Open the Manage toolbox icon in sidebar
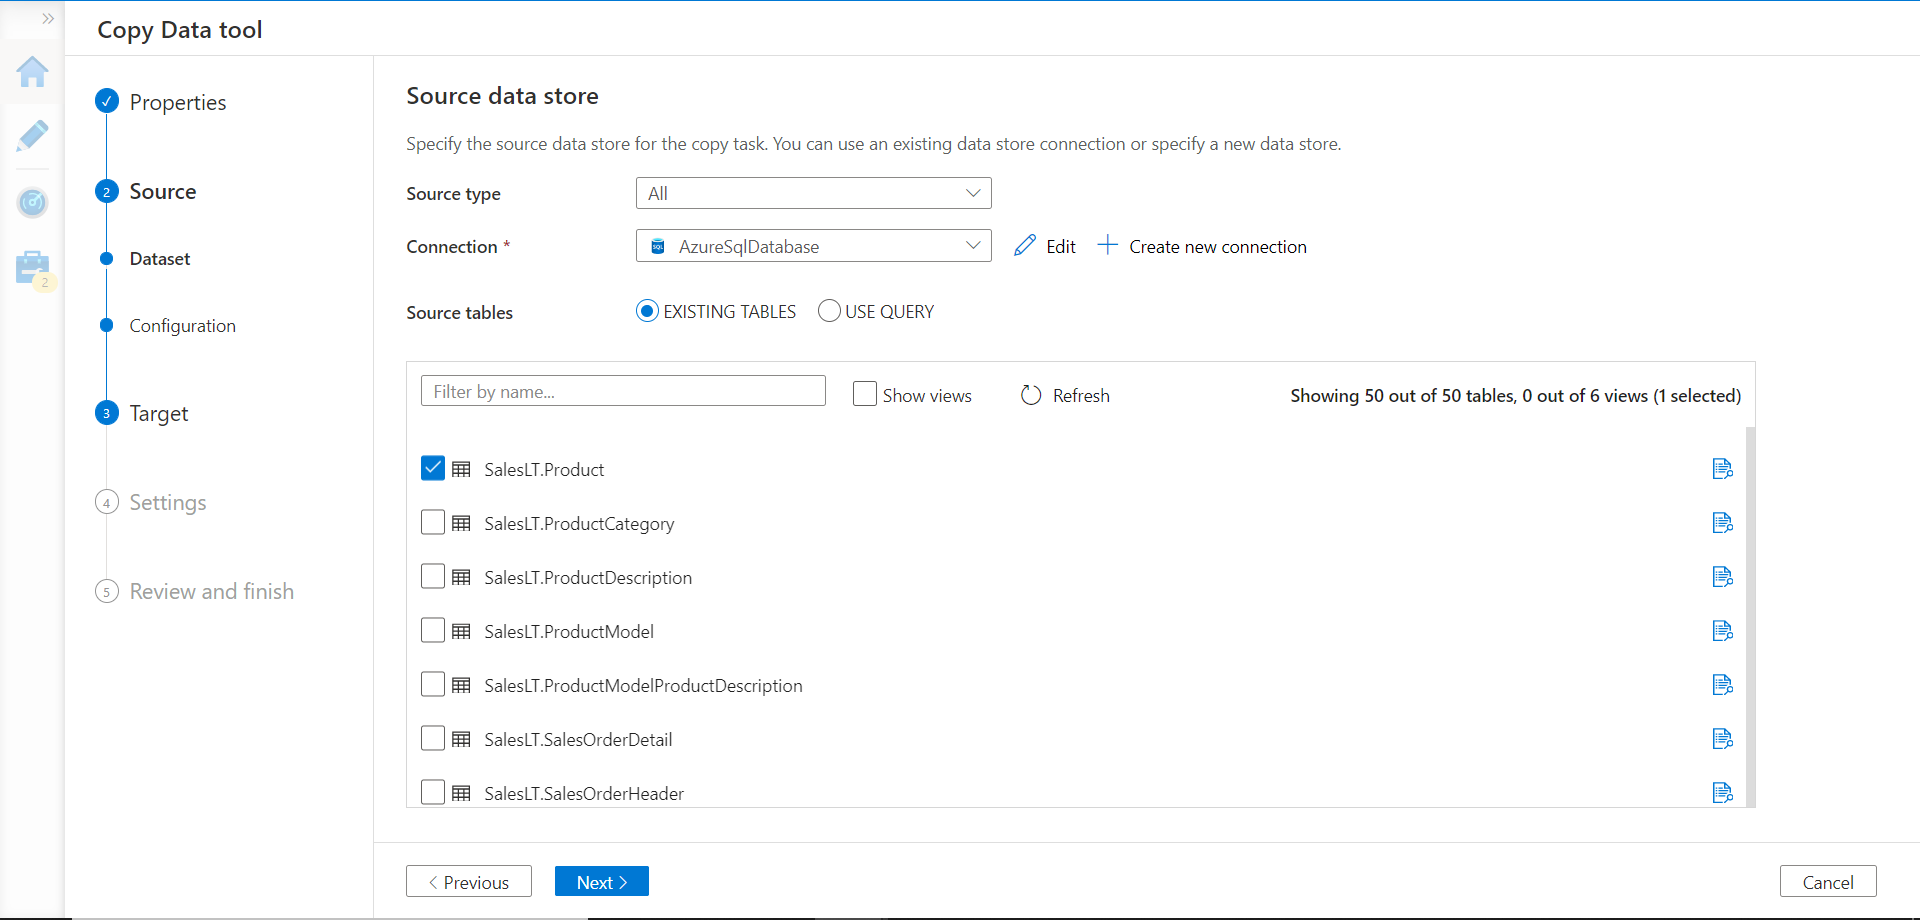This screenshot has height=920, width=1920. point(32,268)
